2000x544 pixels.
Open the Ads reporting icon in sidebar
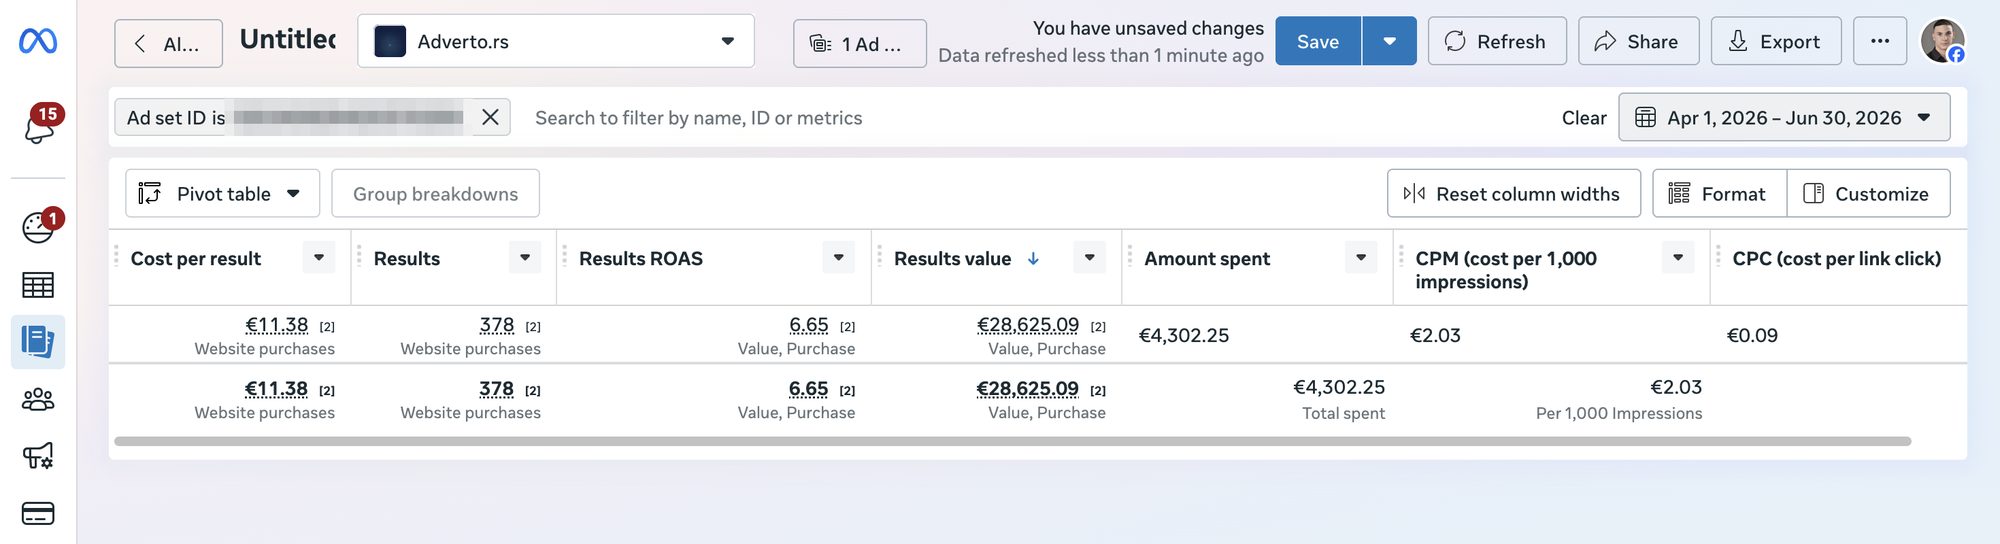[38, 342]
